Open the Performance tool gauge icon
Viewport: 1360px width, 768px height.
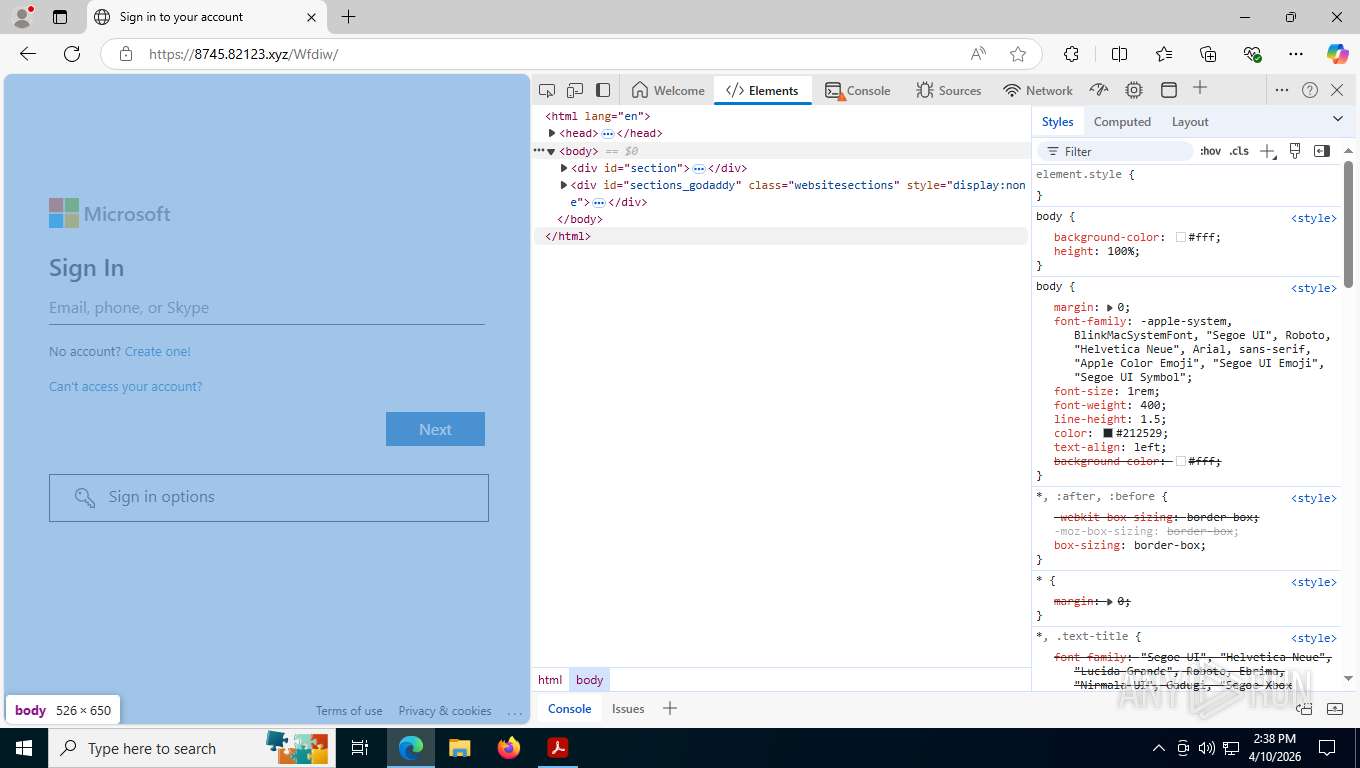(1099, 90)
